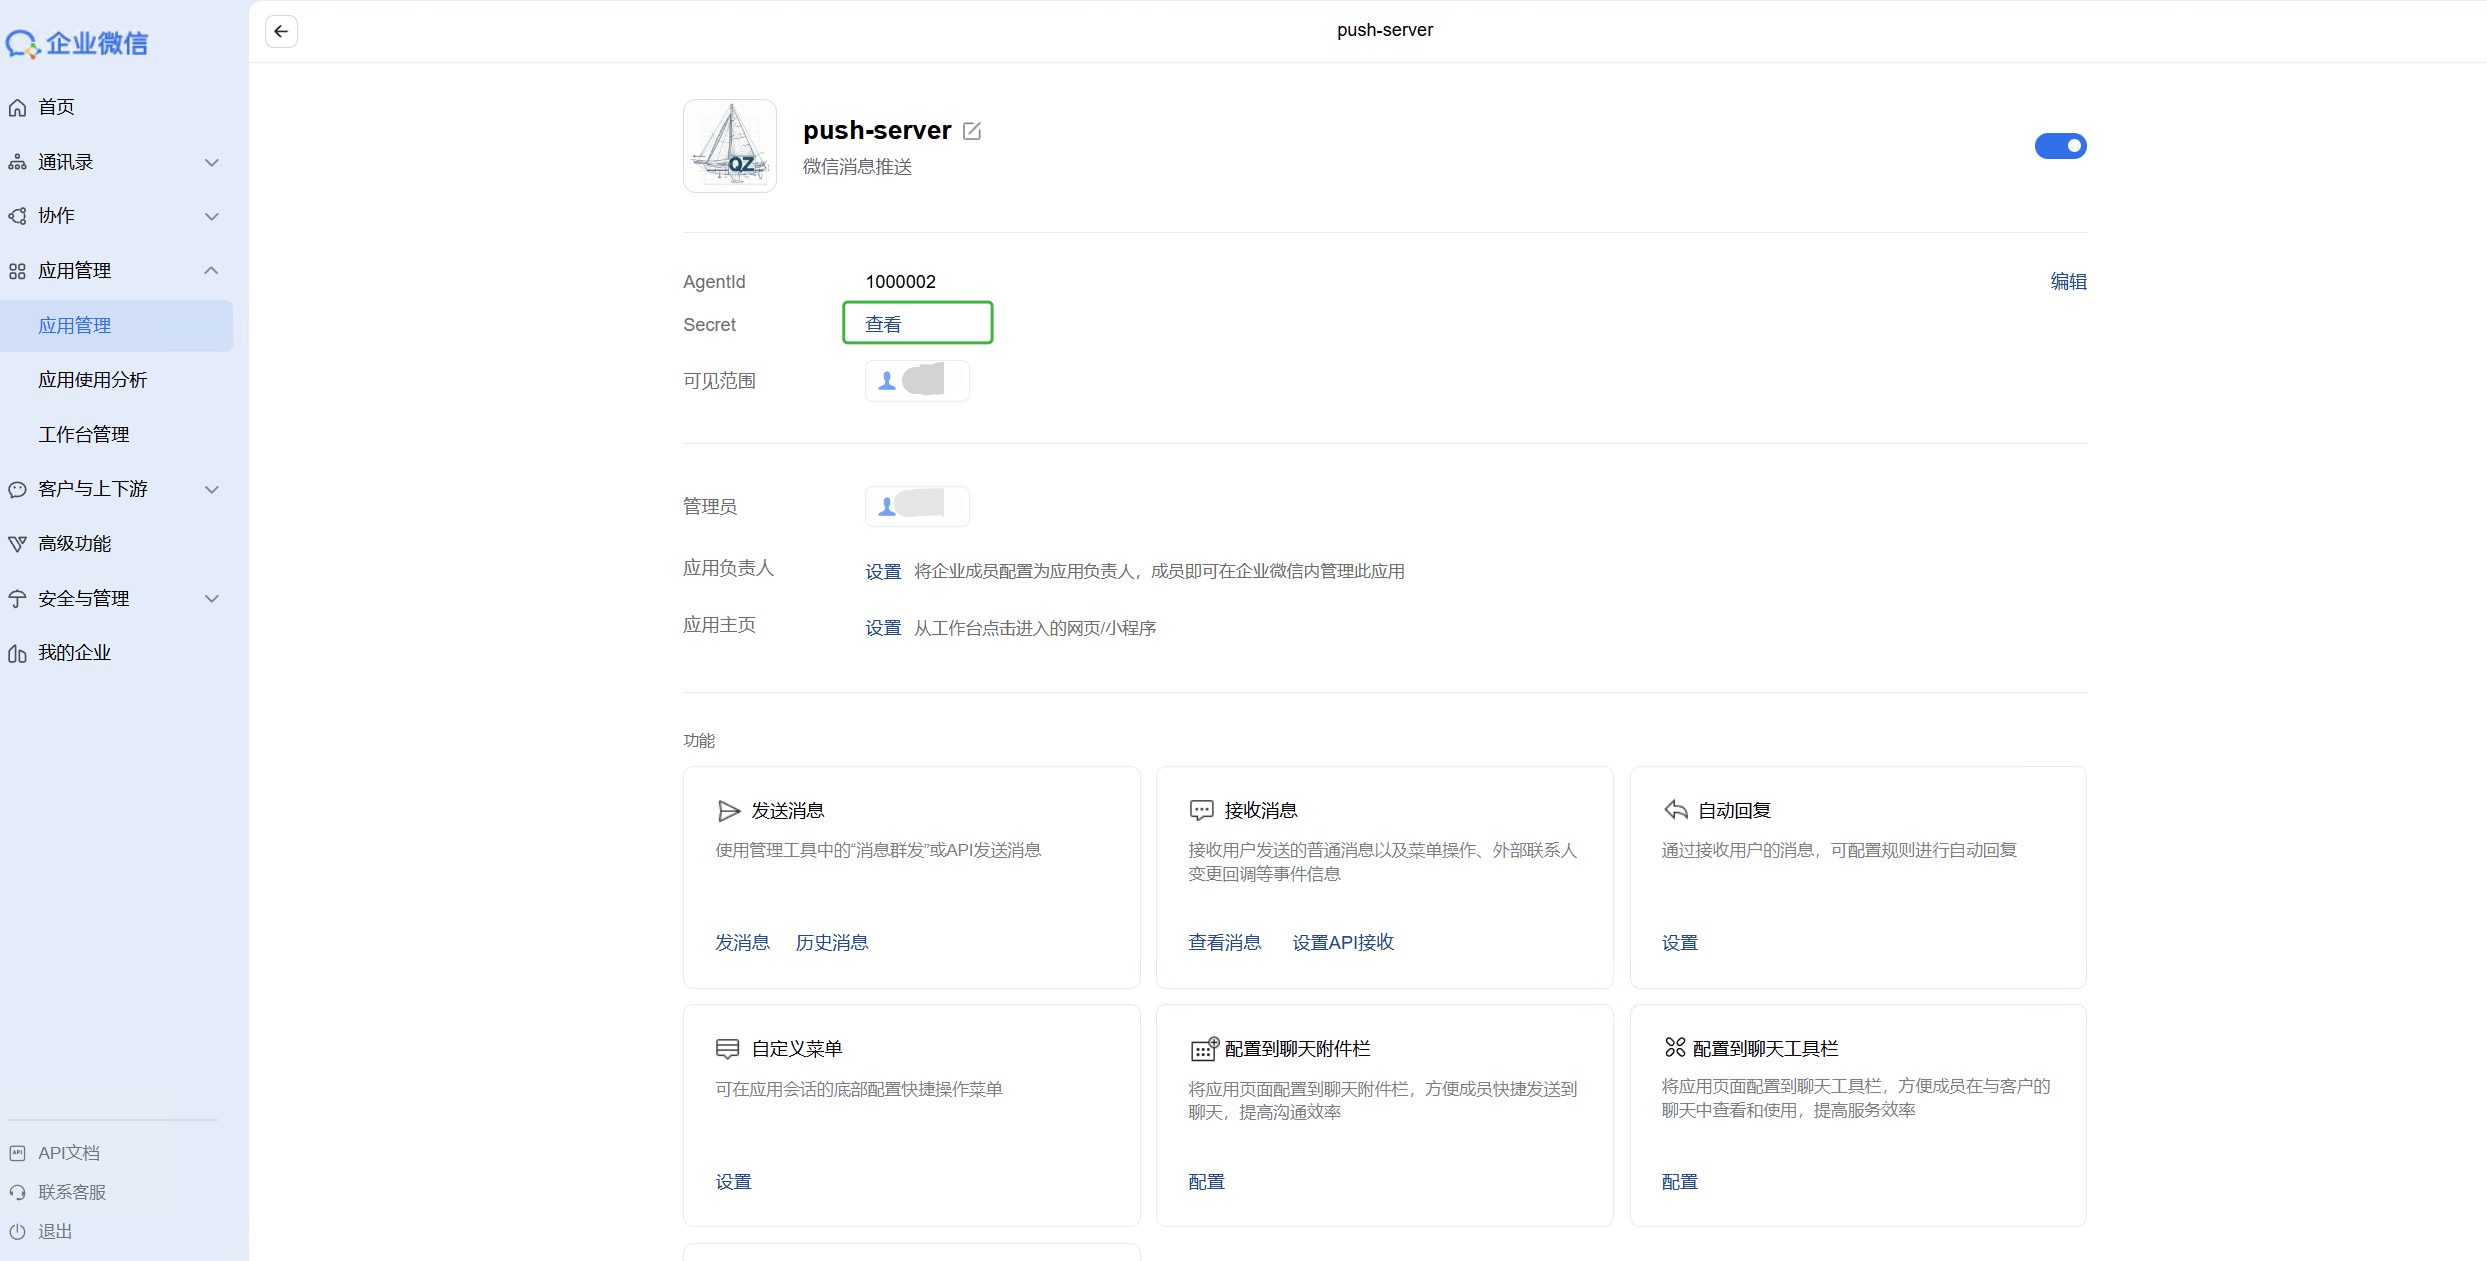Open 工作台管理 in the sidebar
Image resolution: width=2487 pixels, height=1261 pixels.
[x=84, y=435]
